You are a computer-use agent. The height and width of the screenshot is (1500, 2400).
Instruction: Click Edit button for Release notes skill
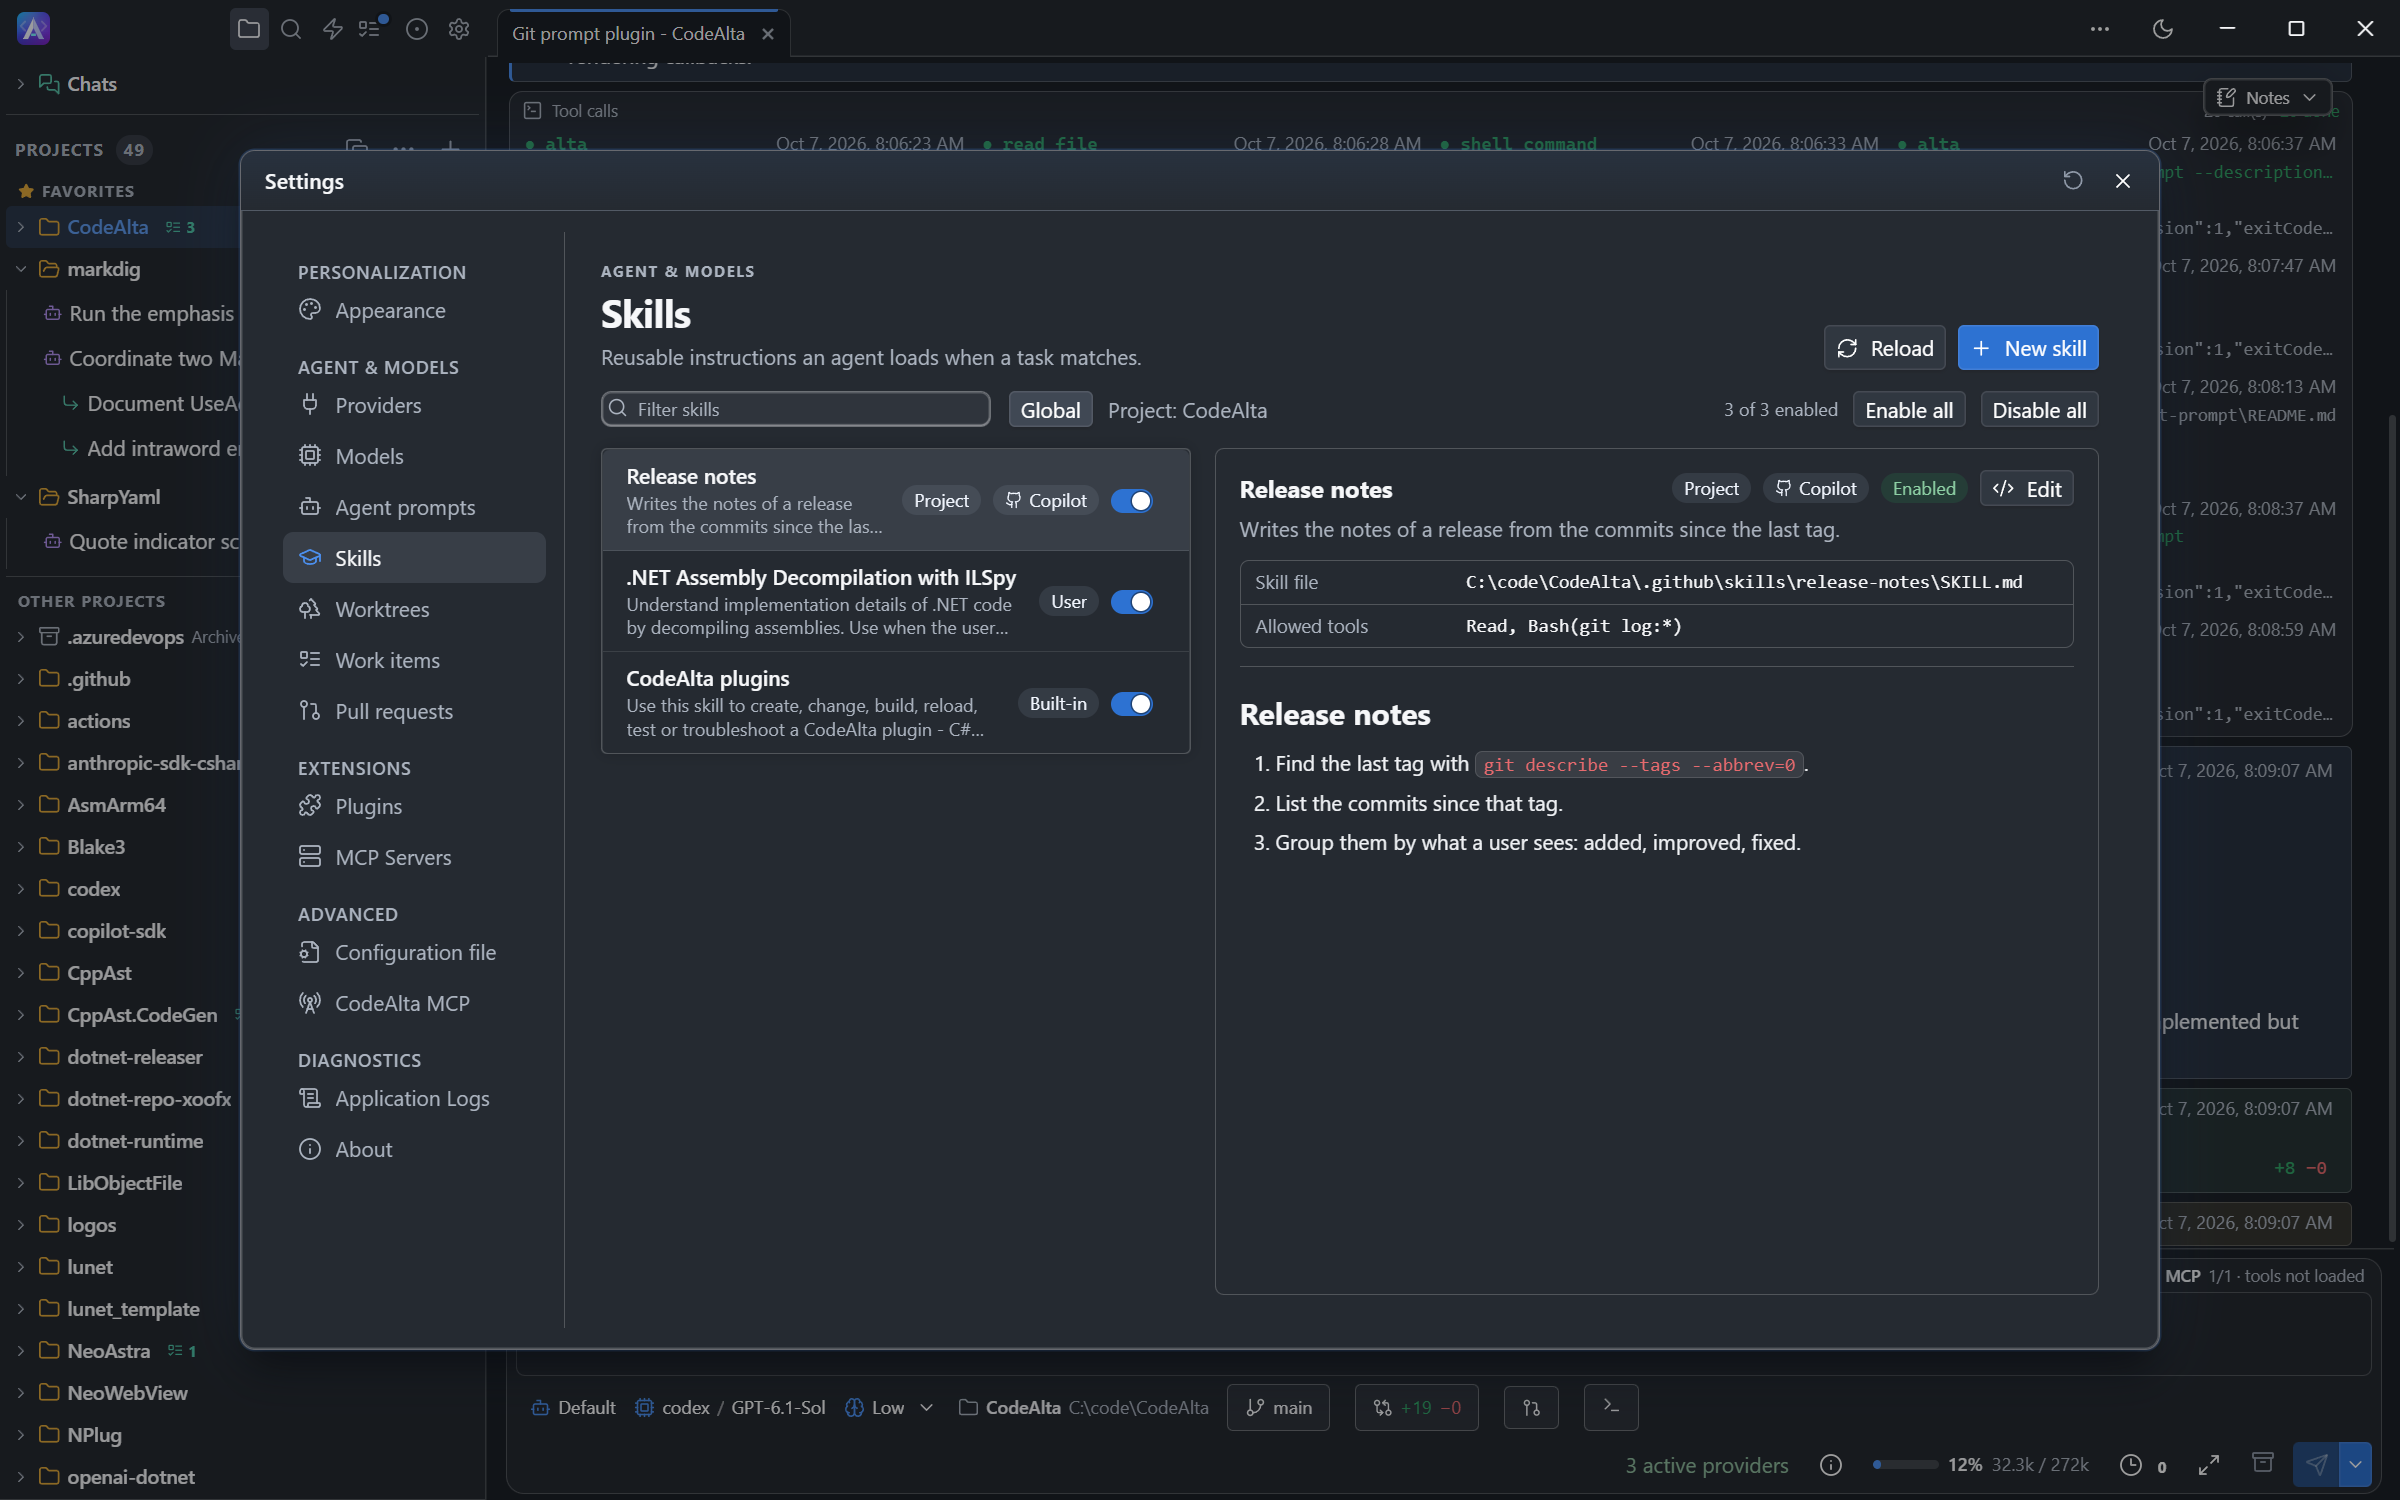tap(2027, 489)
